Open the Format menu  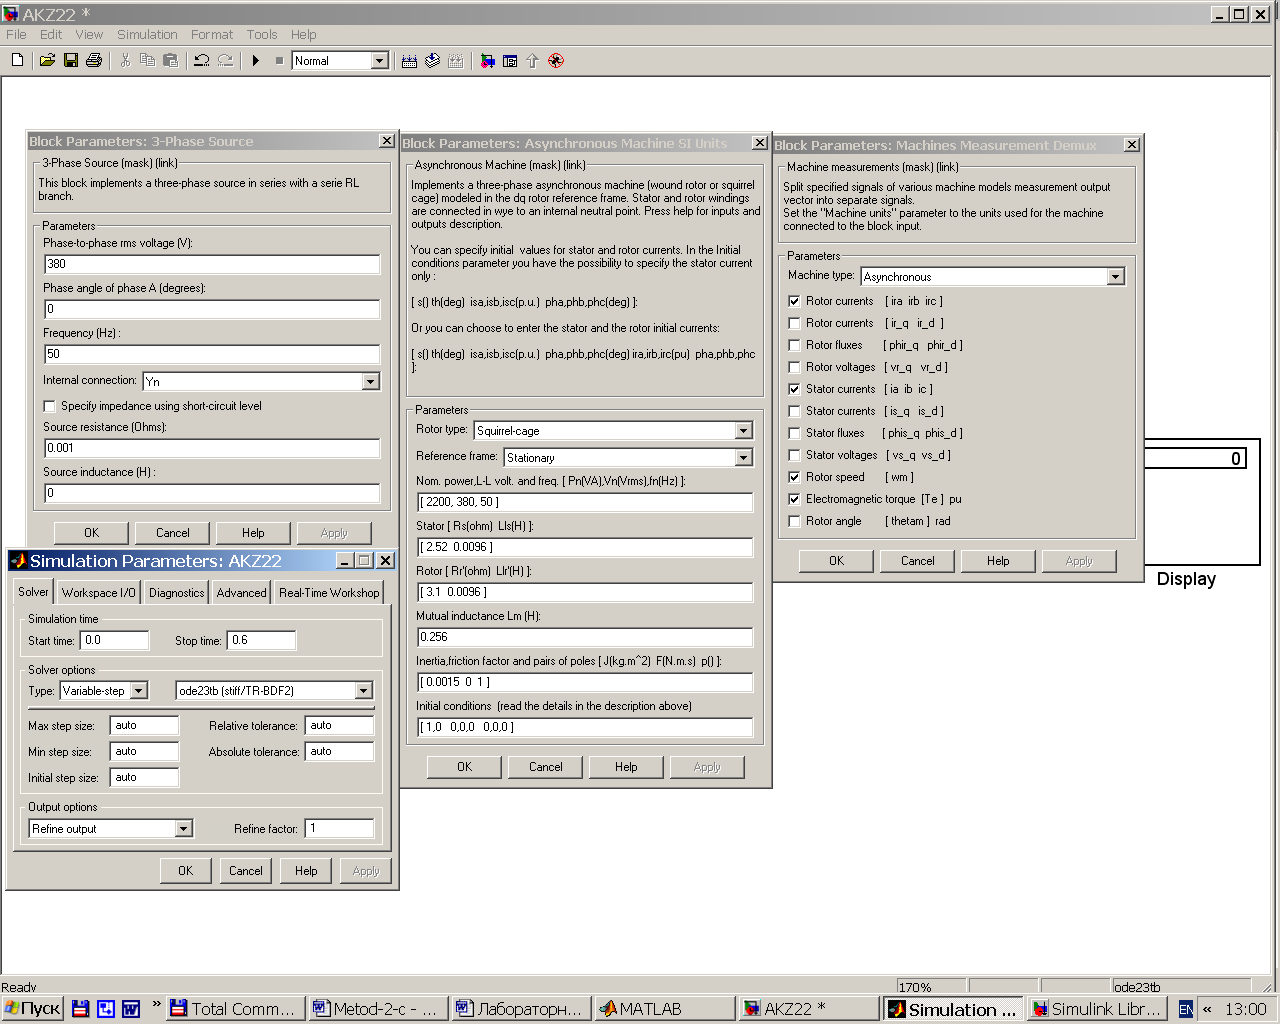212,34
